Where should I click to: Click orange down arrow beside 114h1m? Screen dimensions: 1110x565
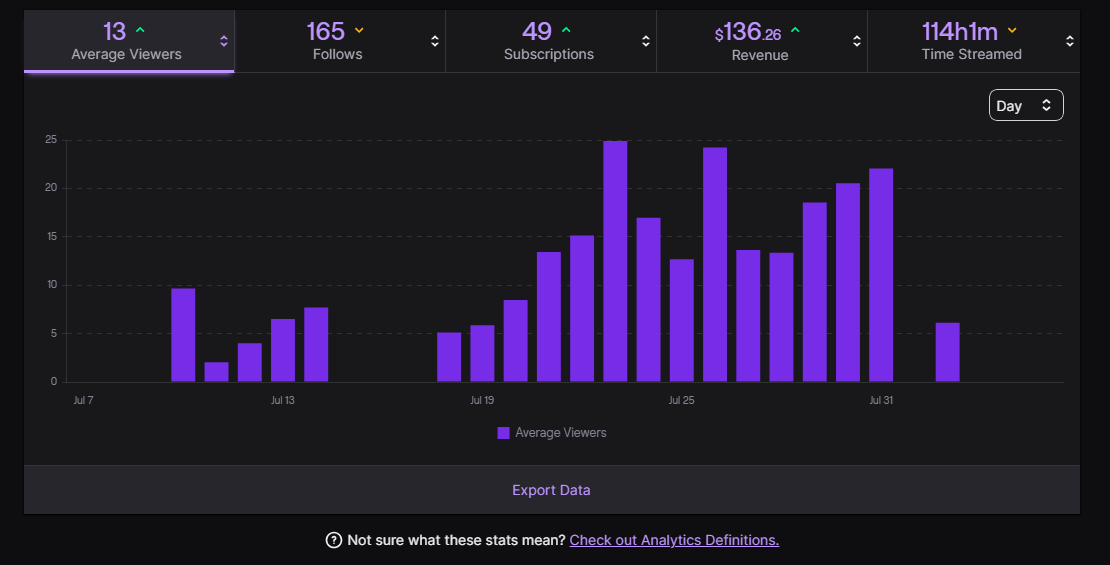(x=1012, y=30)
